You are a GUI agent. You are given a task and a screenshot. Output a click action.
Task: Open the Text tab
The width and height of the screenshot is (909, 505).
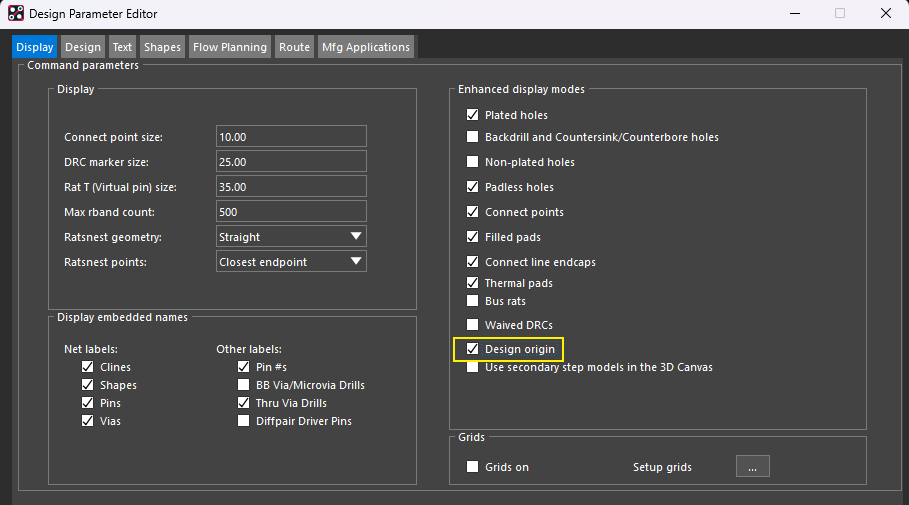(x=122, y=47)
